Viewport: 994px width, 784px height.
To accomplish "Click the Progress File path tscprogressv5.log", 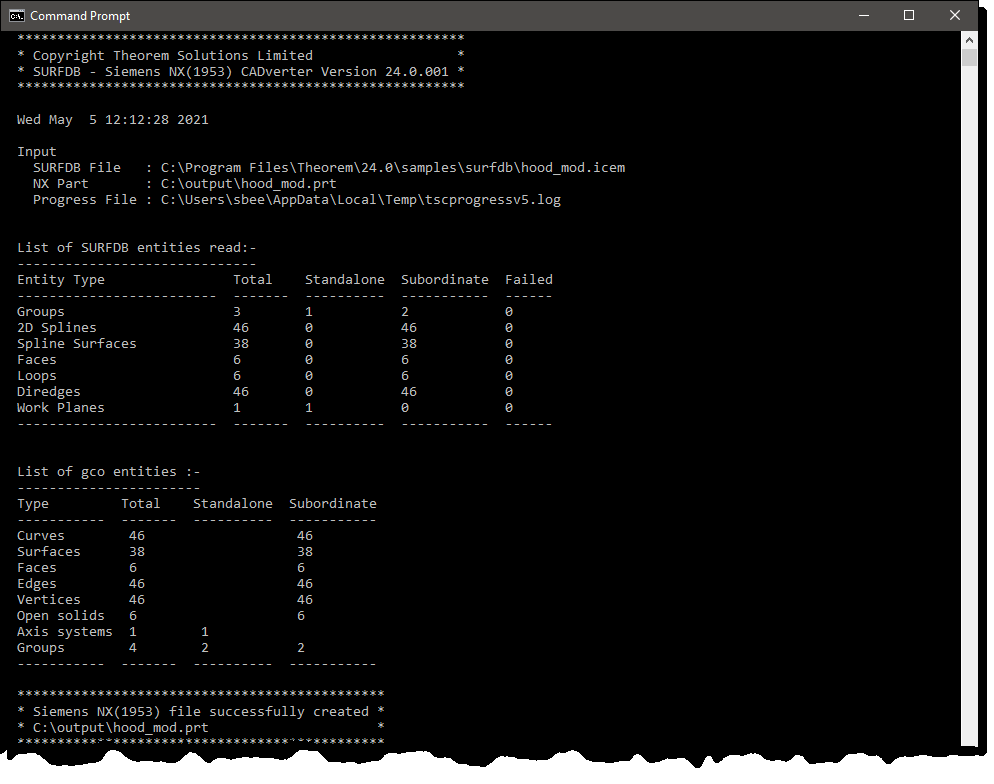I will coord(360,200).
